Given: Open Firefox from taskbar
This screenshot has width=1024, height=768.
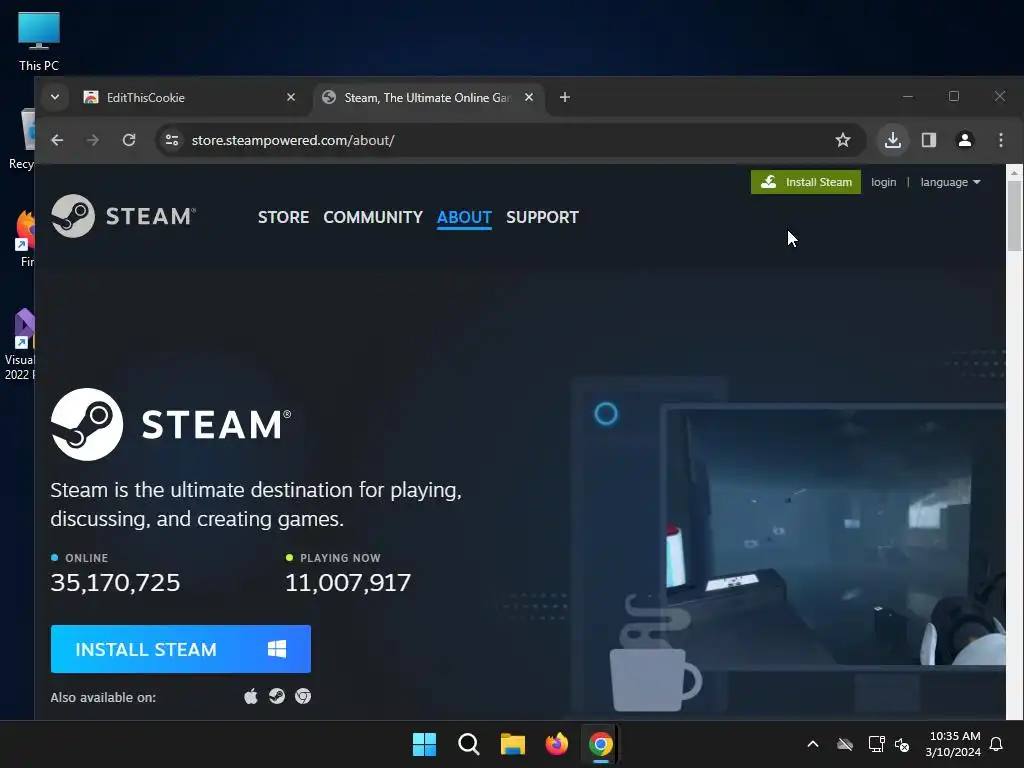Looking at the screenshot, I should tap(556, 744).
